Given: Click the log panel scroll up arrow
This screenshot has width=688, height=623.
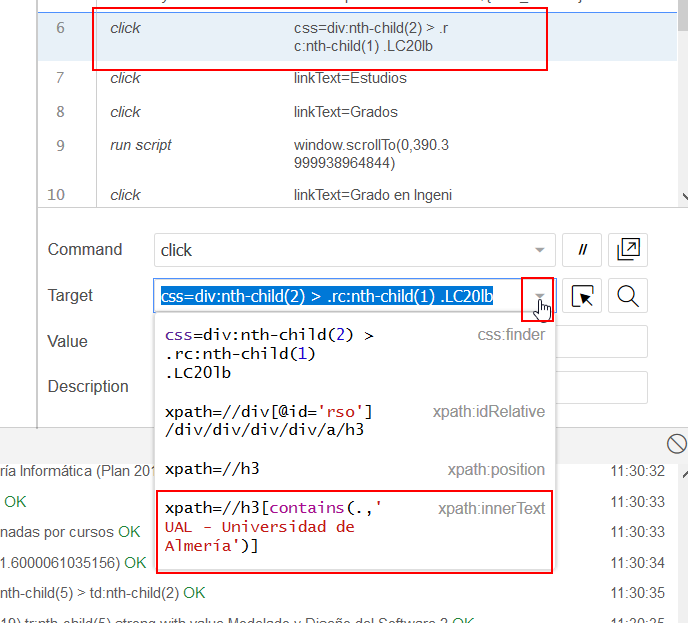Looking at the screenshot, I should [x=685, y=474].
